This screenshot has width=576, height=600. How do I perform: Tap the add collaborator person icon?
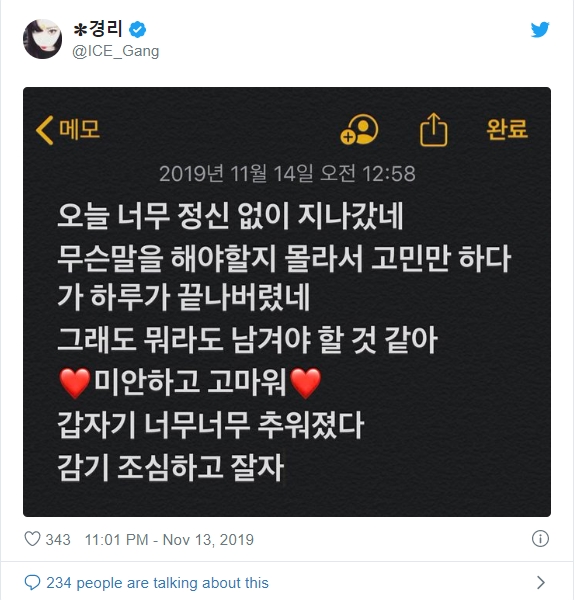point(359,129)
